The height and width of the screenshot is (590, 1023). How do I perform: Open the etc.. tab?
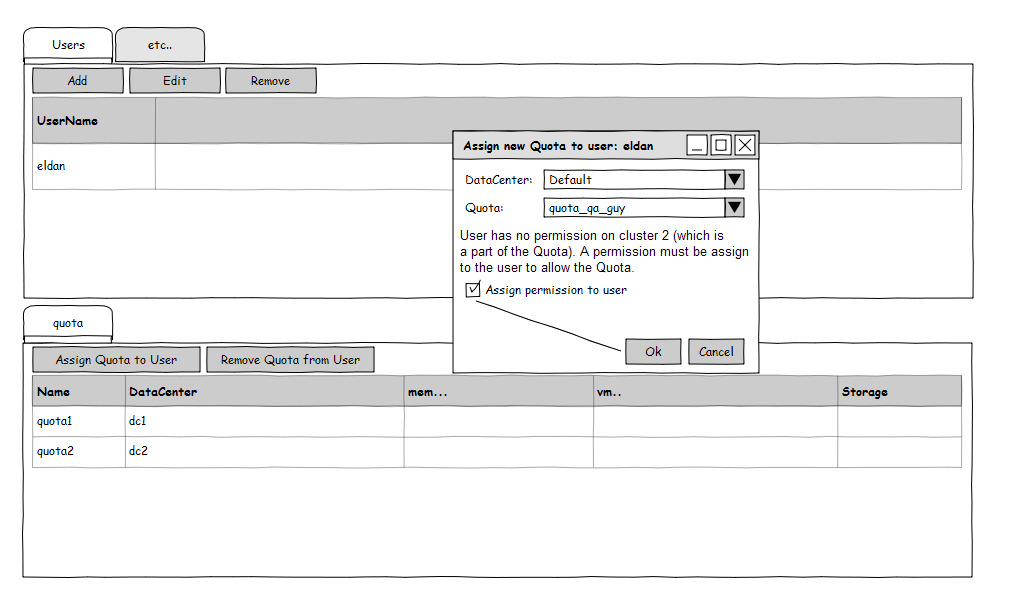(x=160, y=45)
